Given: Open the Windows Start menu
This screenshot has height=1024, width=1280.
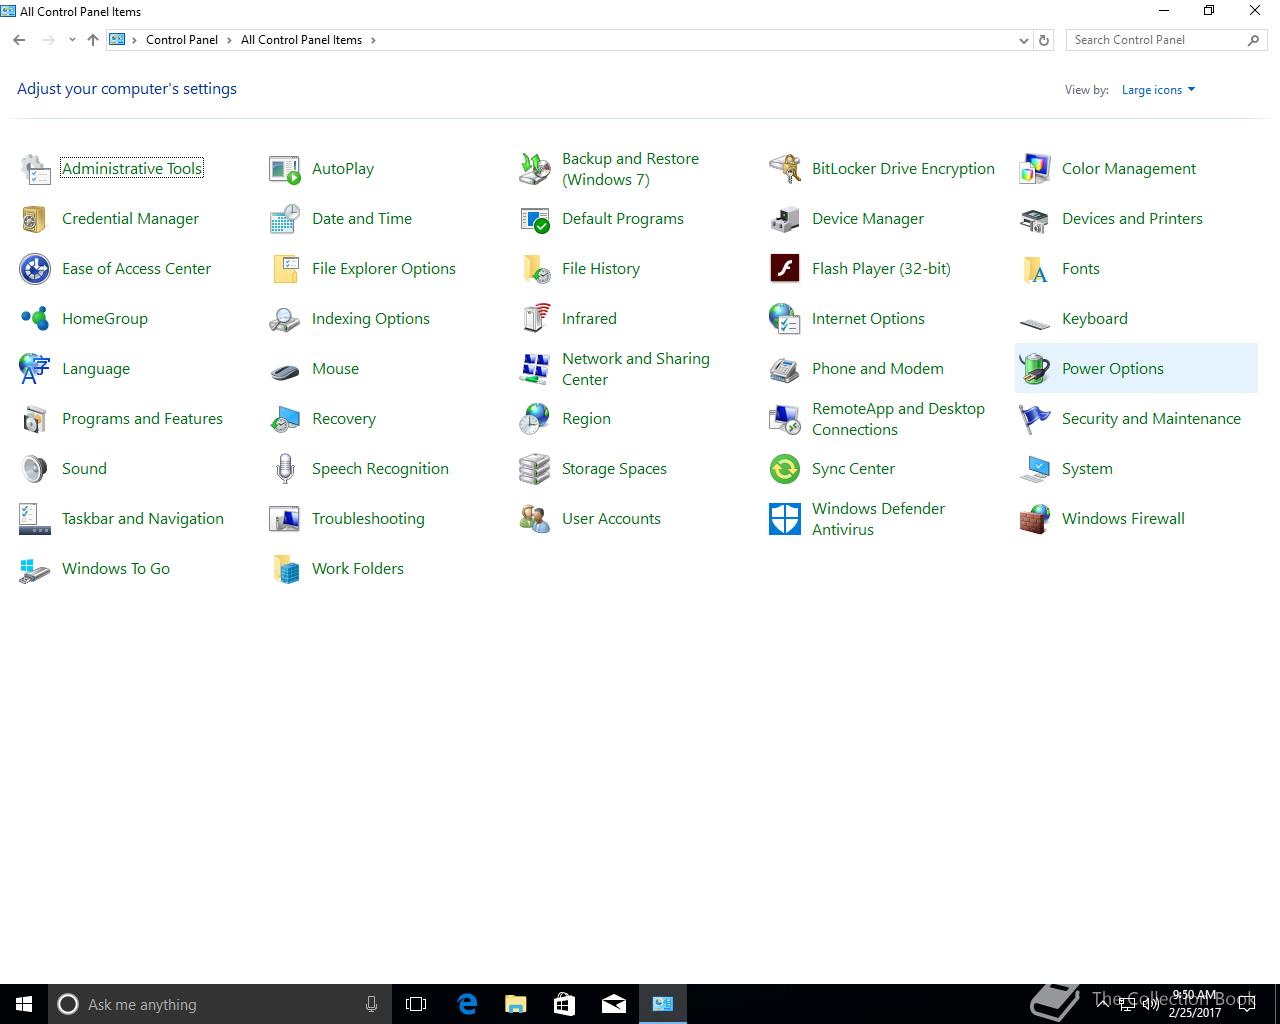Looking at the screenshot, I should (24, 1004).
